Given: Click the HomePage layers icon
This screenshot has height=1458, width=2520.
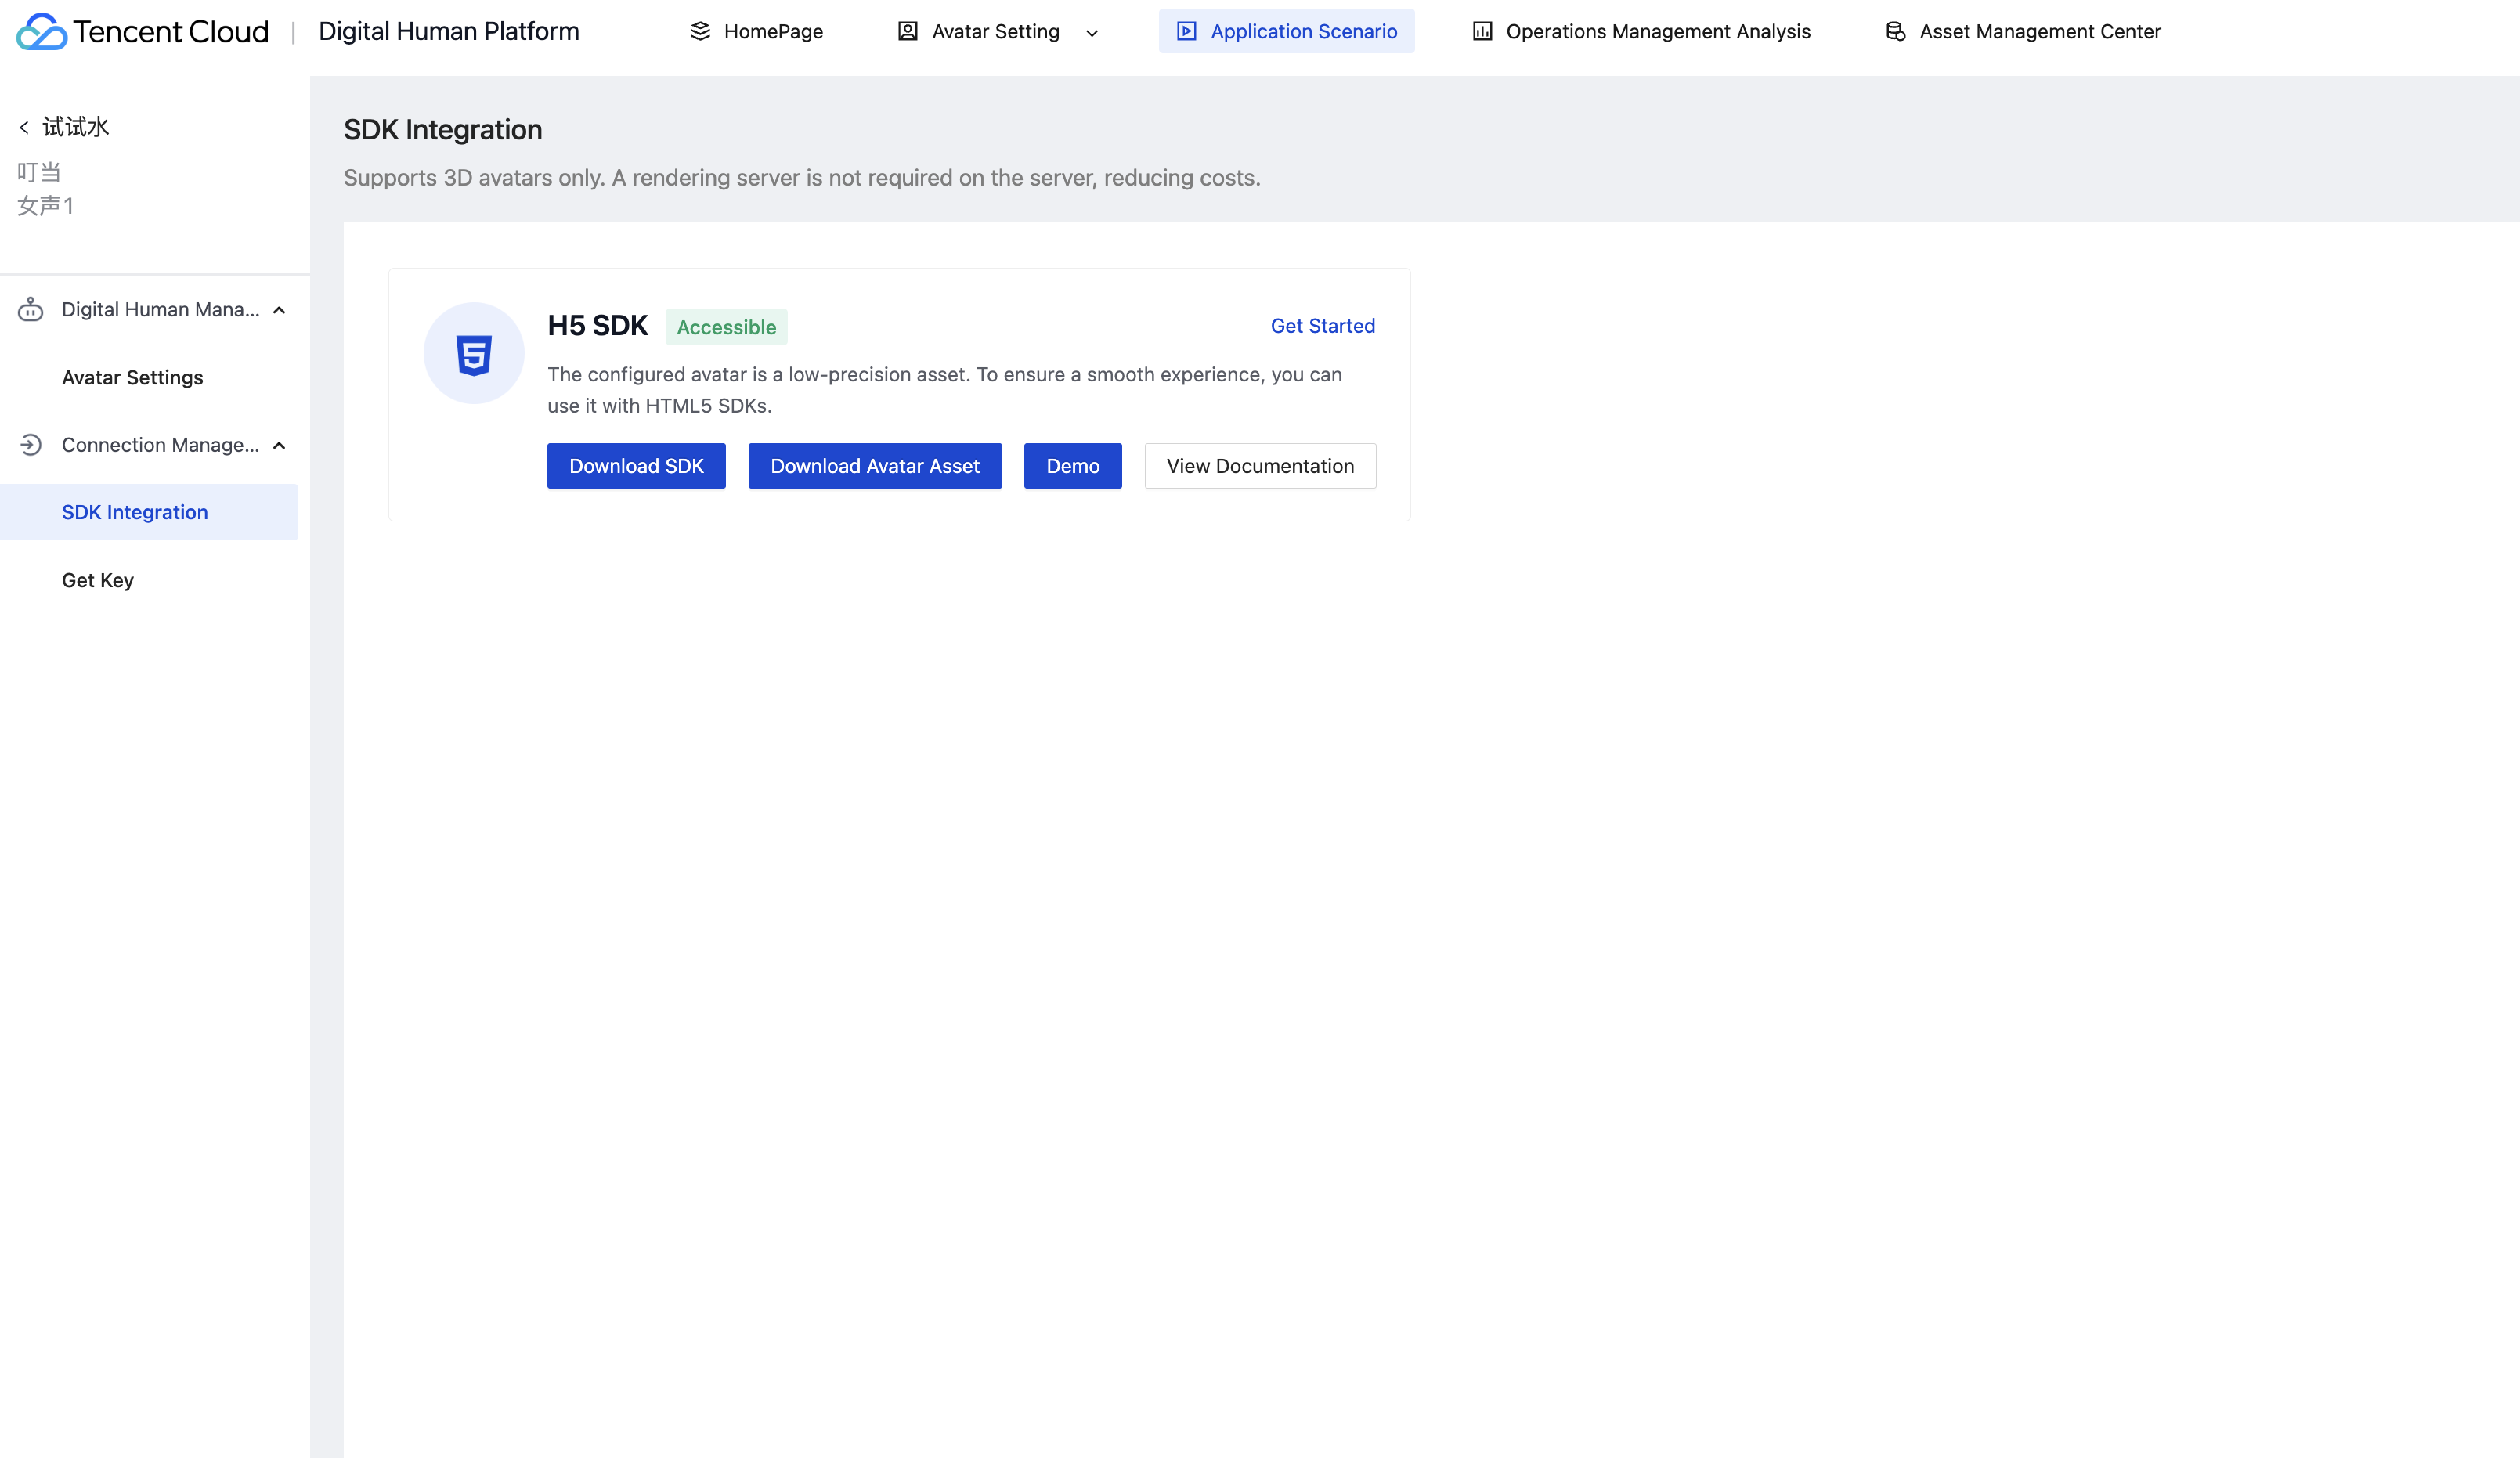Looking at the screenshot, I should click(x=700, y=31).
